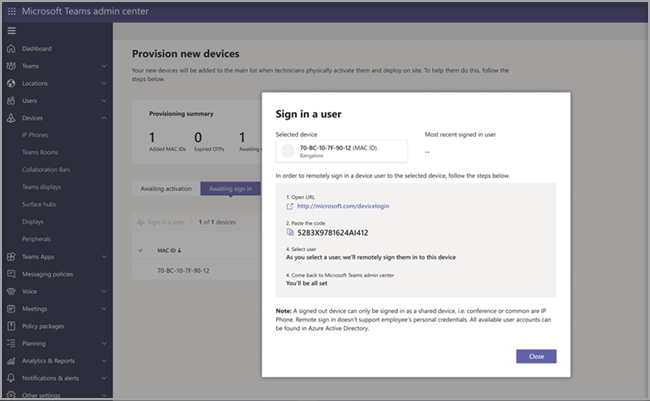Screen dimensions: 650x401
Task: Click the Sign in a user toolbar button
Action: pyautogui.click(x=161, y=222)
